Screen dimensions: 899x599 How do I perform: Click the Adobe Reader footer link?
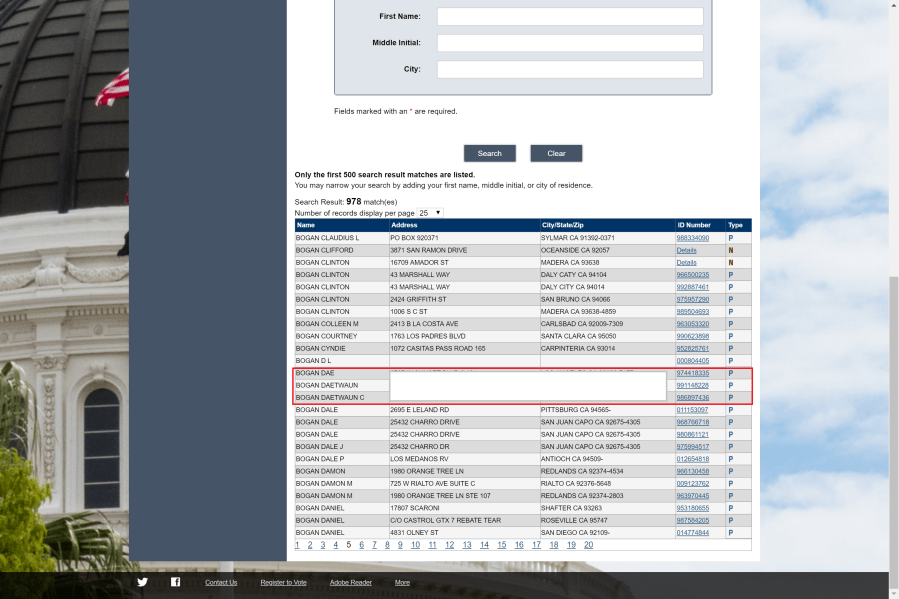[350, 582]
